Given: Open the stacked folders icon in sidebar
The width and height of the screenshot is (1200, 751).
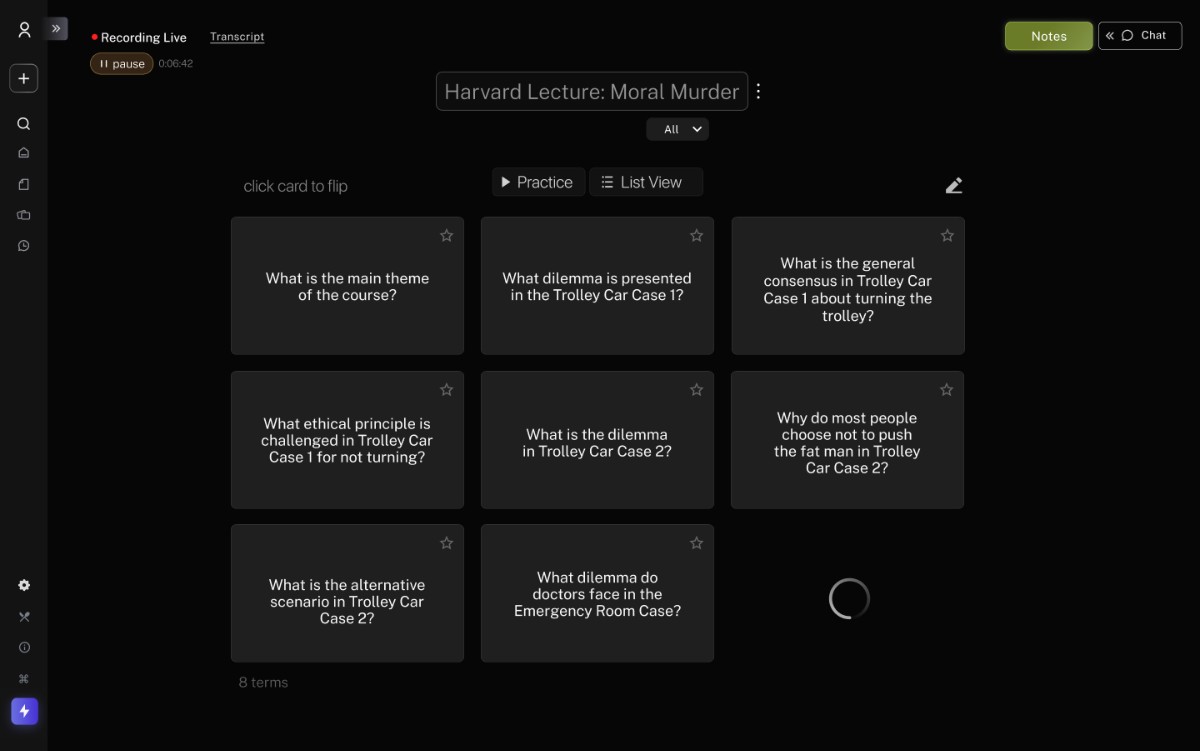Looking at the screenshot, I should click(24, 215).
